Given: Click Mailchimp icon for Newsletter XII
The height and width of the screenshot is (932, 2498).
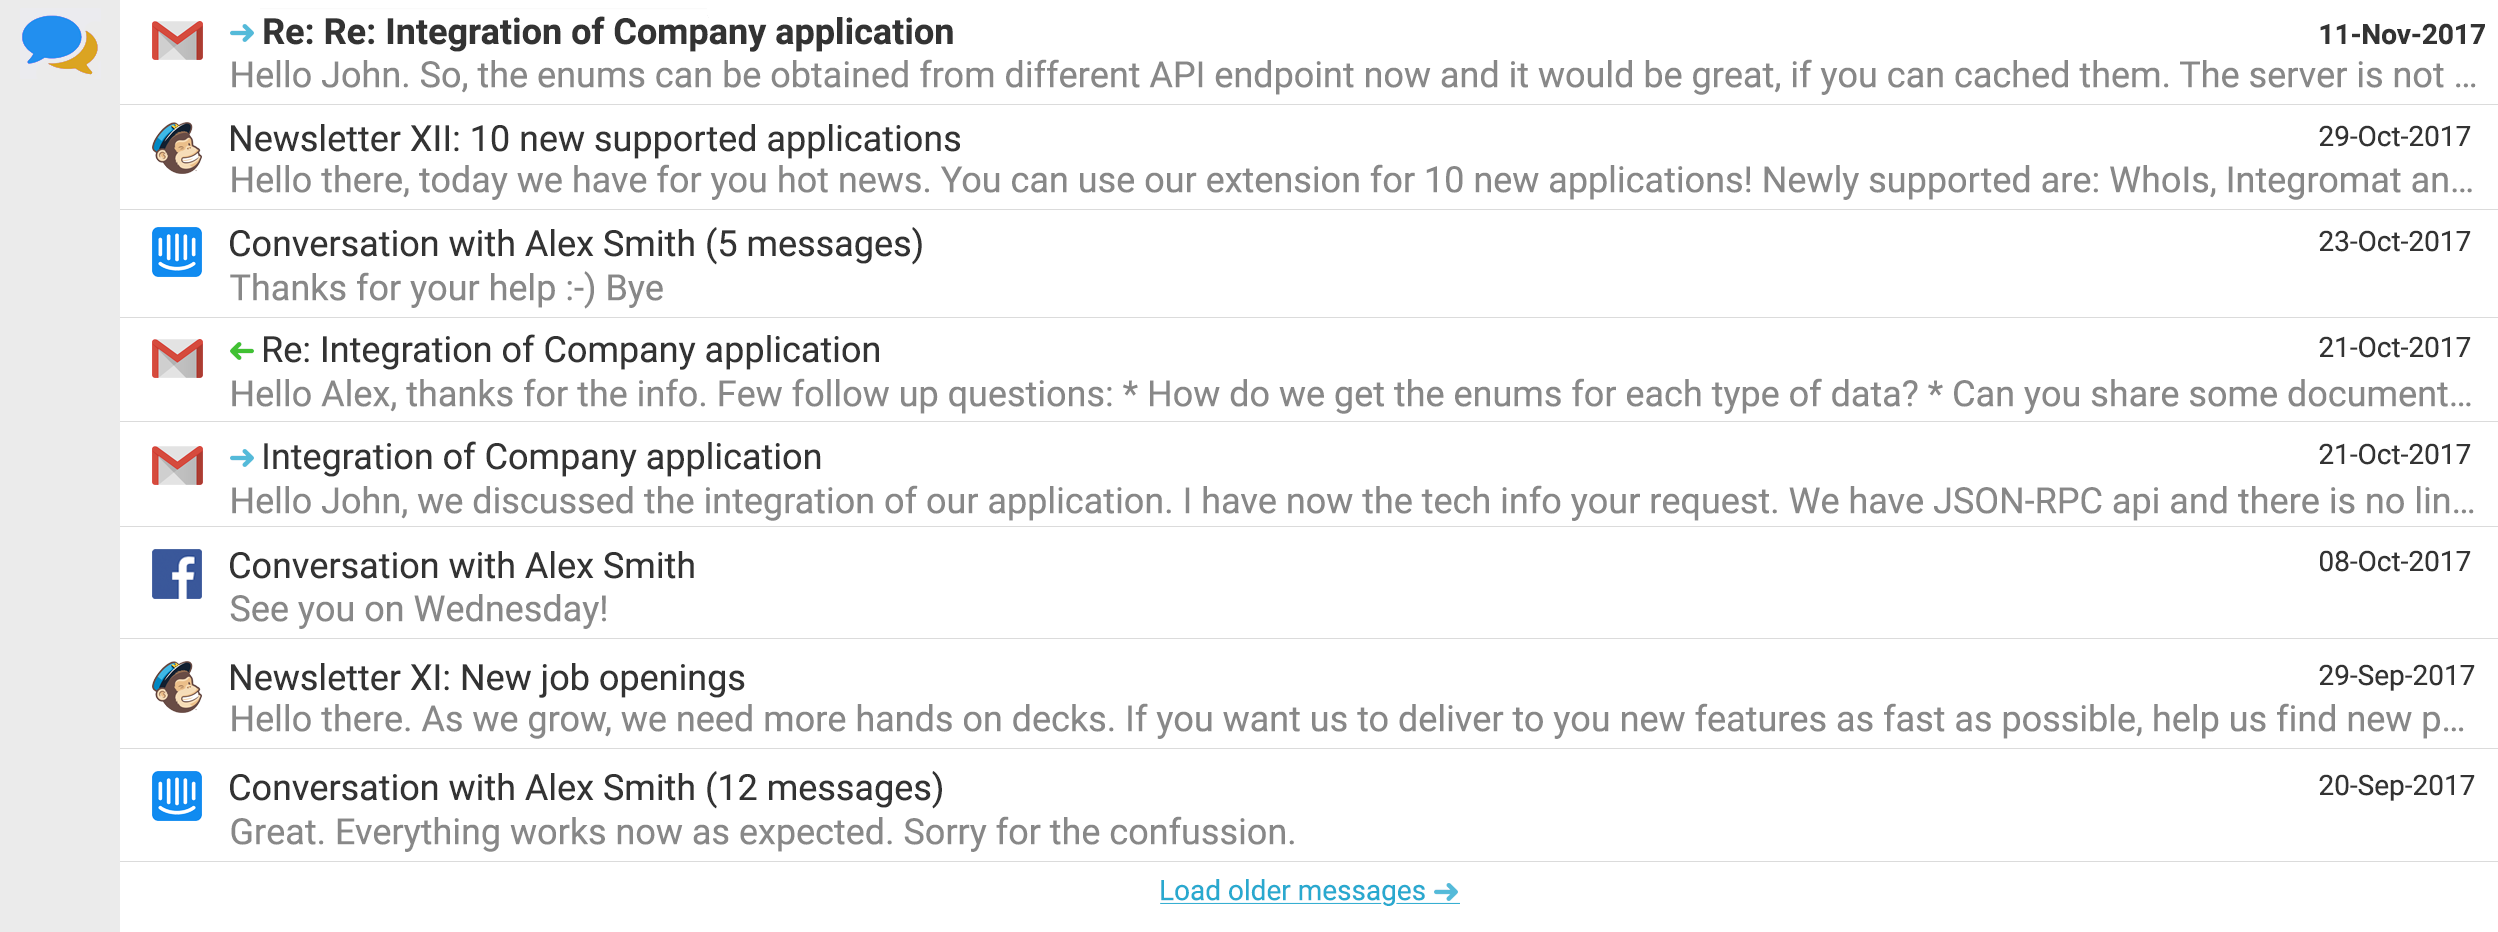Looking at the screenshot, I should click(x=177, y=148).
